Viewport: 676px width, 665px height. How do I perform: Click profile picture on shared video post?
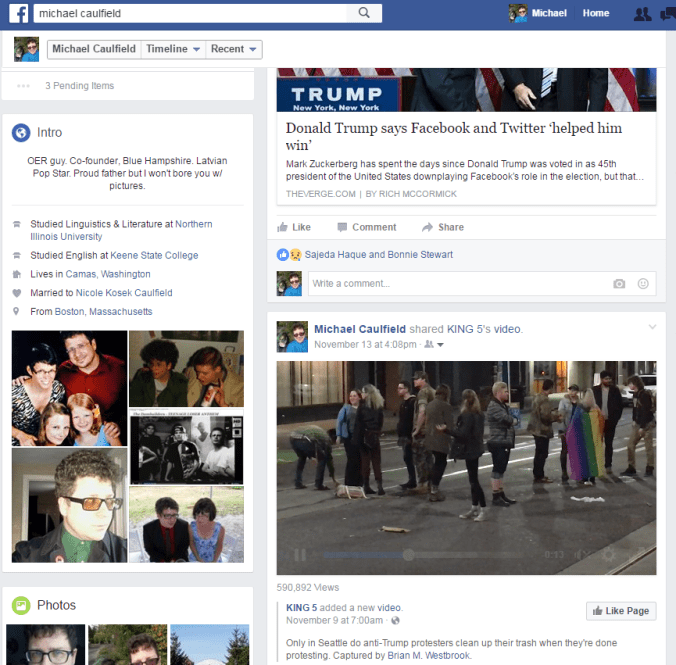coord(292,337)
